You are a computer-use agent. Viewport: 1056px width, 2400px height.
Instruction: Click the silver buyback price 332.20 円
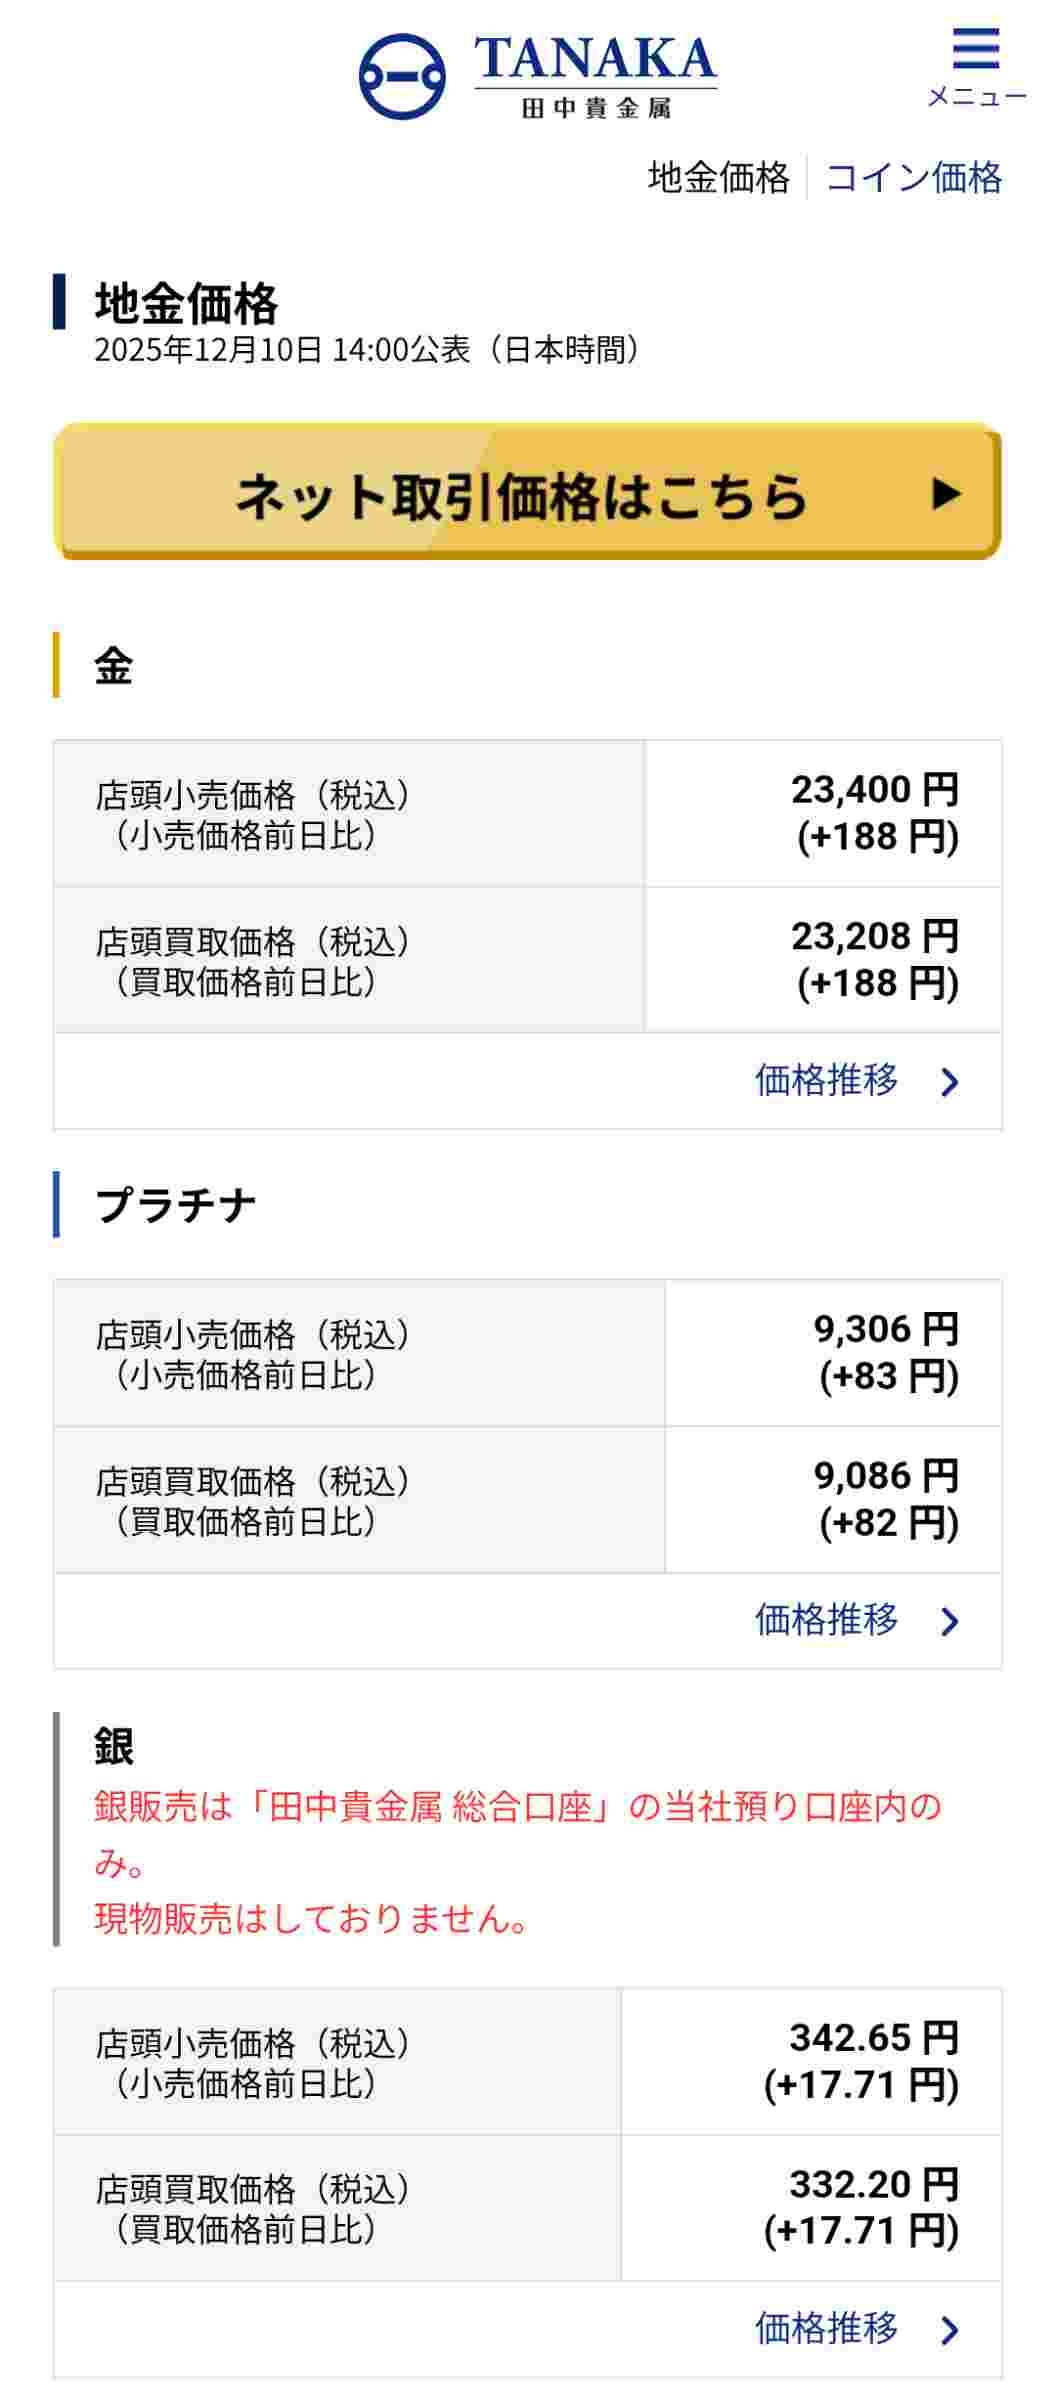point(874,2185)
